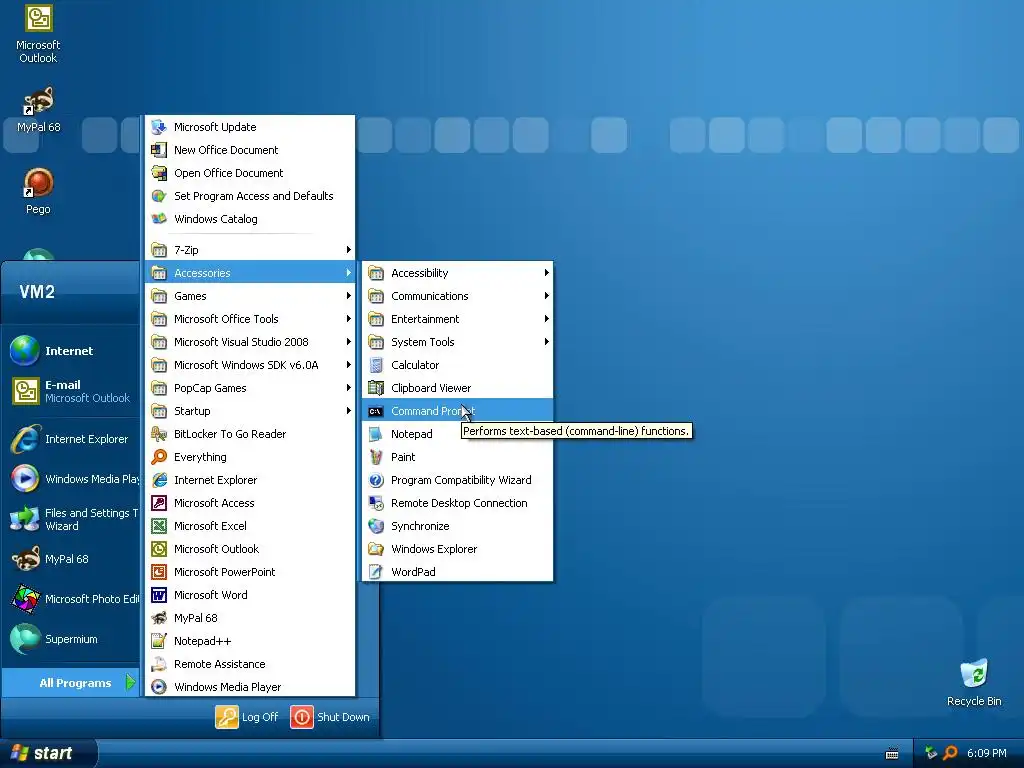The height and width of the screenshot is (768, 1024).
Task: Open Clipboard Viewer from Accessories
Action: click(457, 388)
